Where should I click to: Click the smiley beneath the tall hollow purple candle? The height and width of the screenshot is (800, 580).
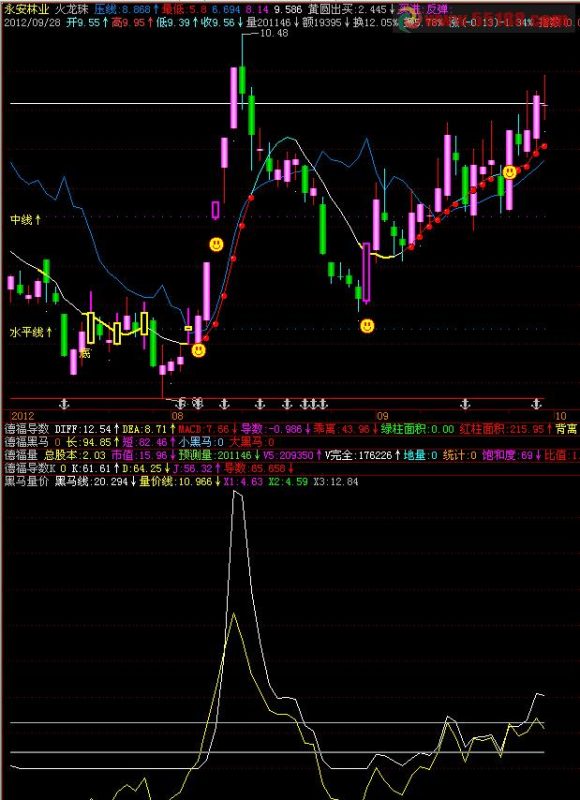(x=366, y=326)
